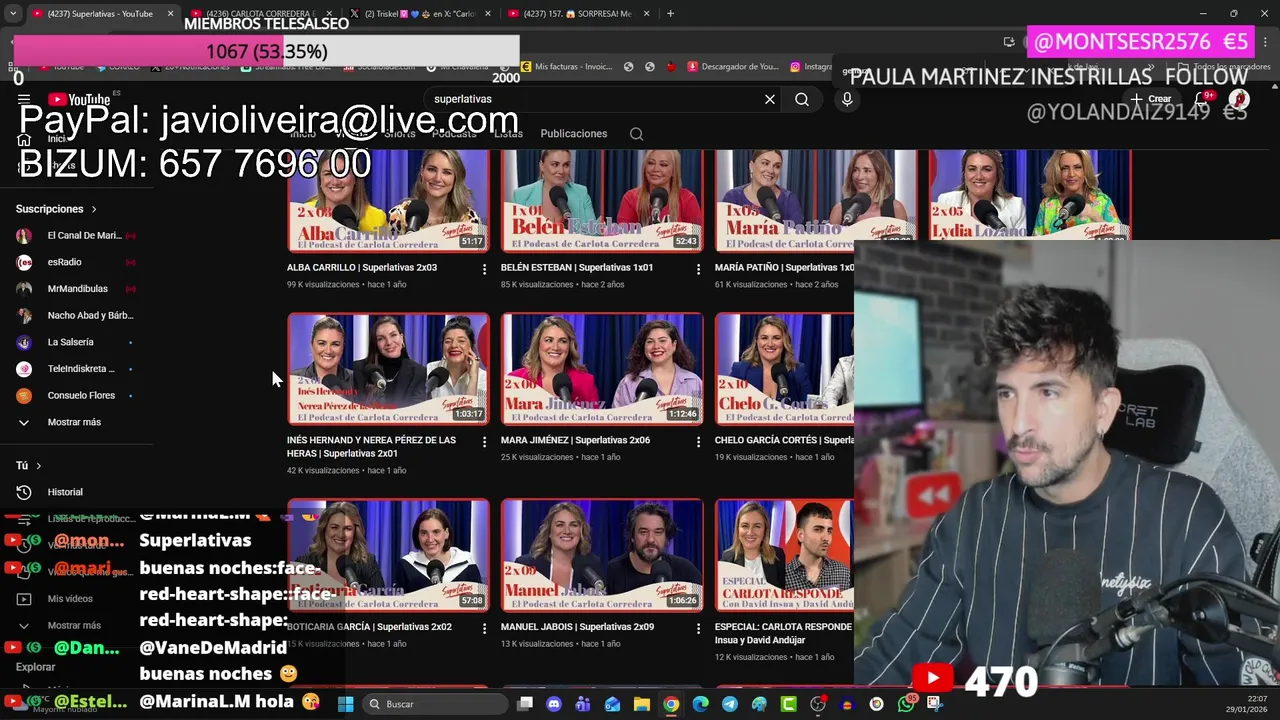Play the Mara Jiménez video thumbnail
The image size is (1280, 720).
pyautogui.click(x=602, y=369)
